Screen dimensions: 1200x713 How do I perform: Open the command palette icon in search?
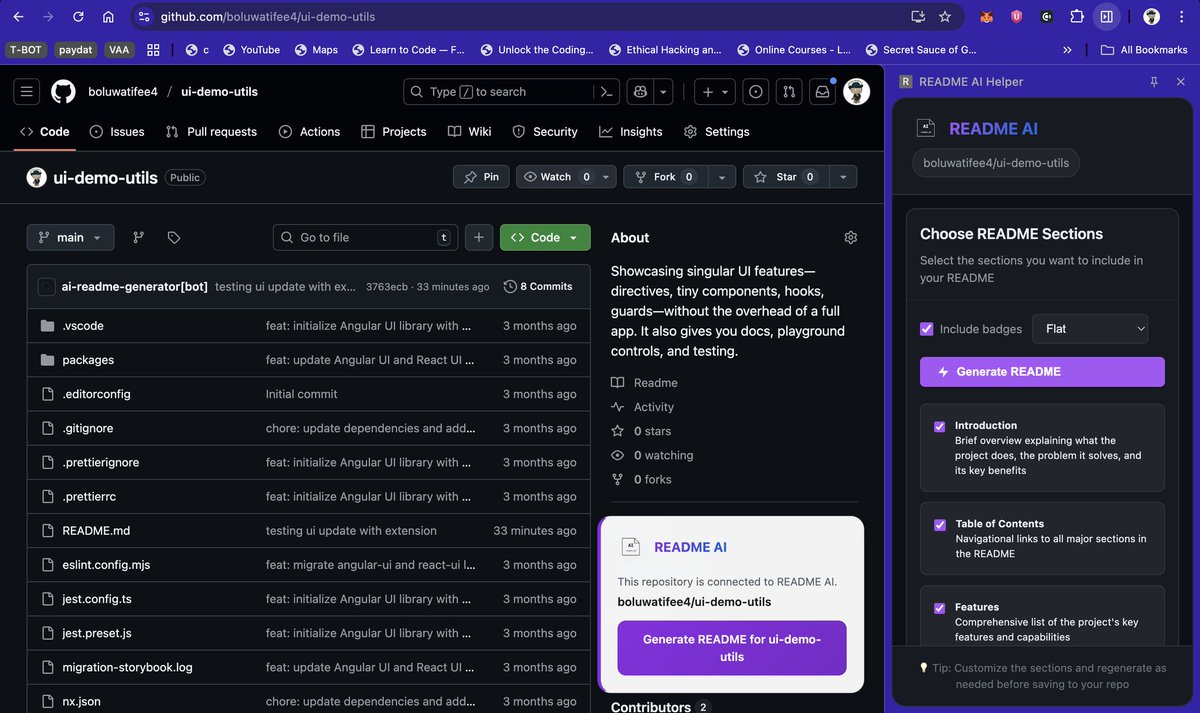point(605,91)
